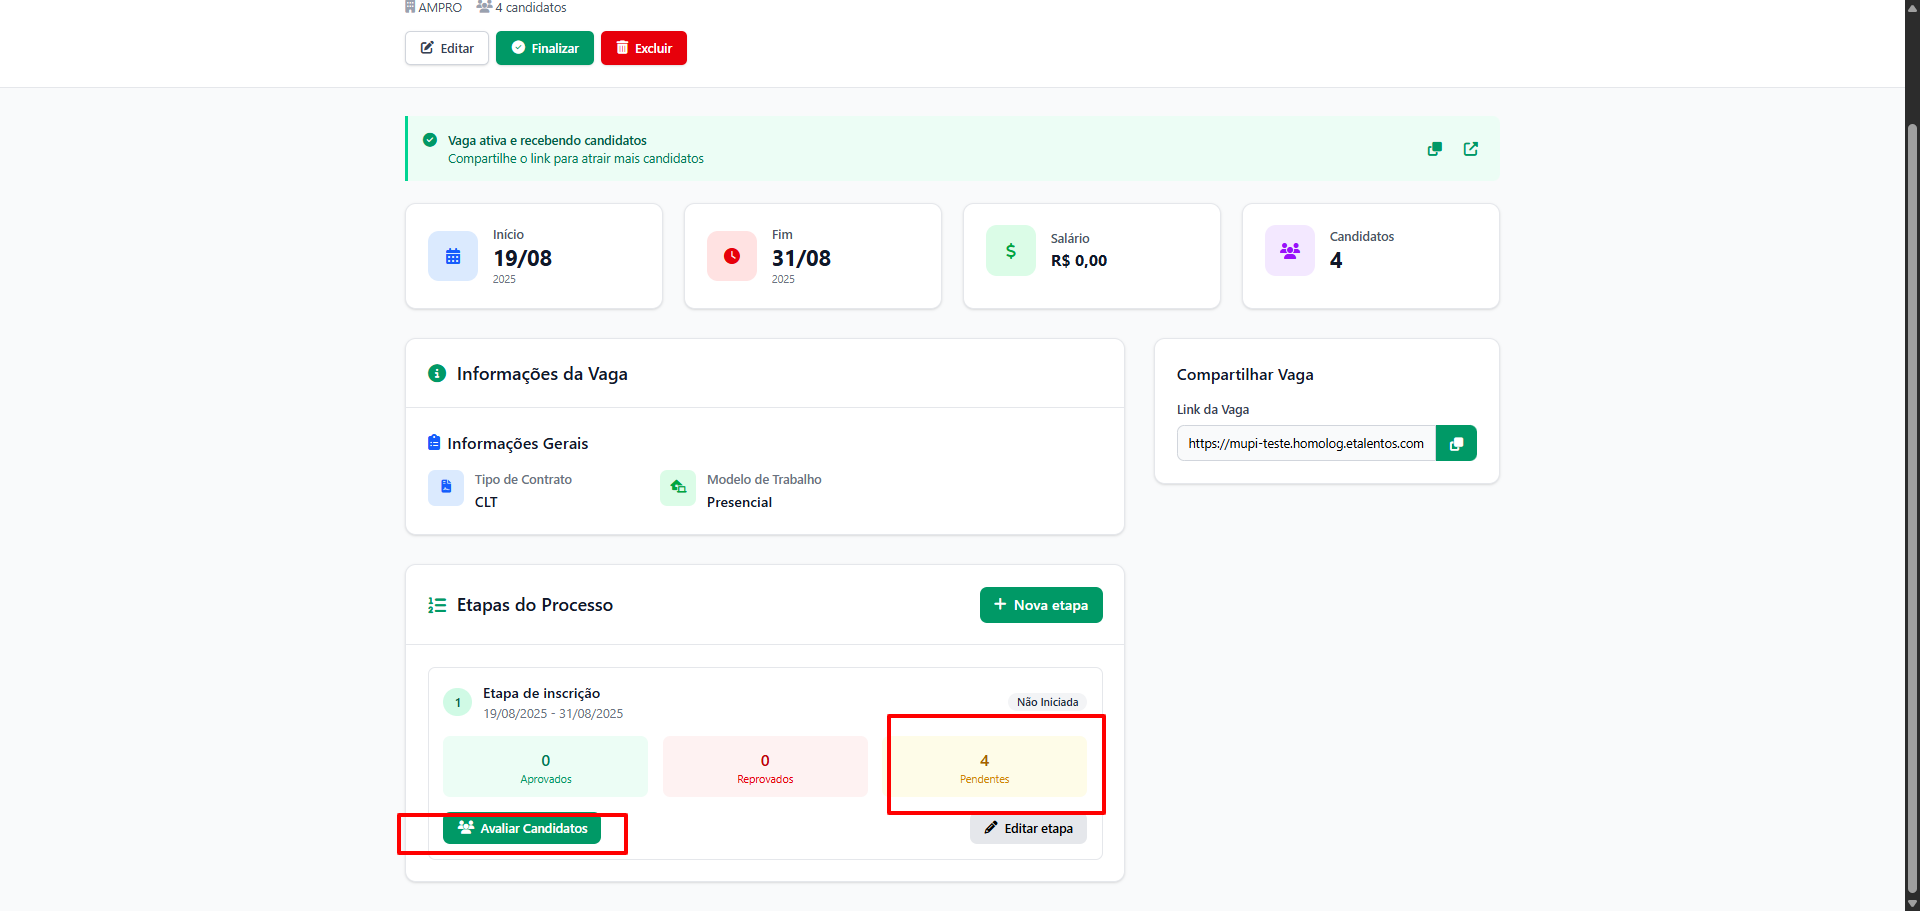
Task: Click the Vaga ativa e recebendo candidatos text
Action: (547, 140)
